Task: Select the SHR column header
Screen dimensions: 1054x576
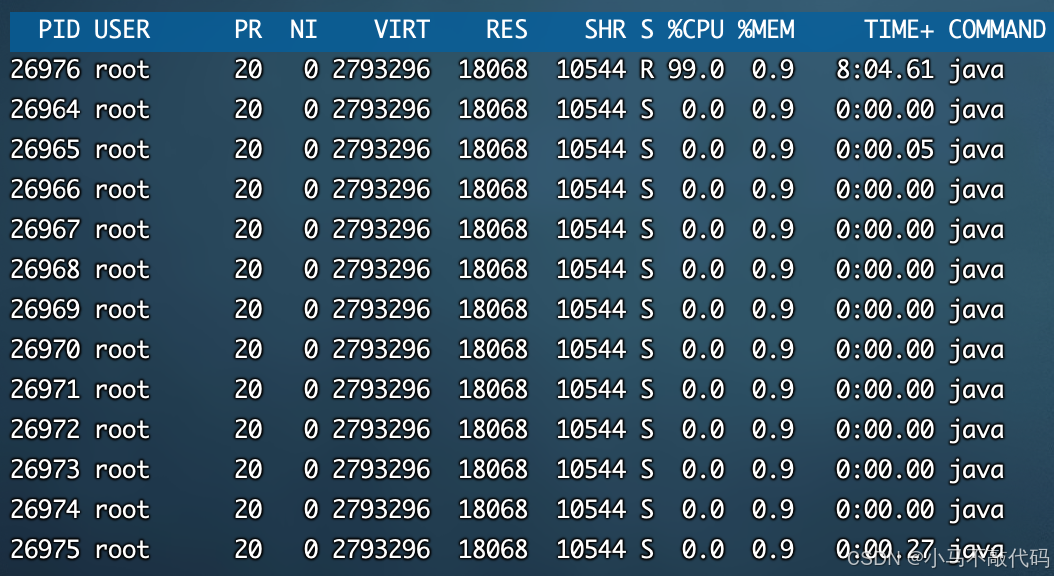Action: point(606,30)
